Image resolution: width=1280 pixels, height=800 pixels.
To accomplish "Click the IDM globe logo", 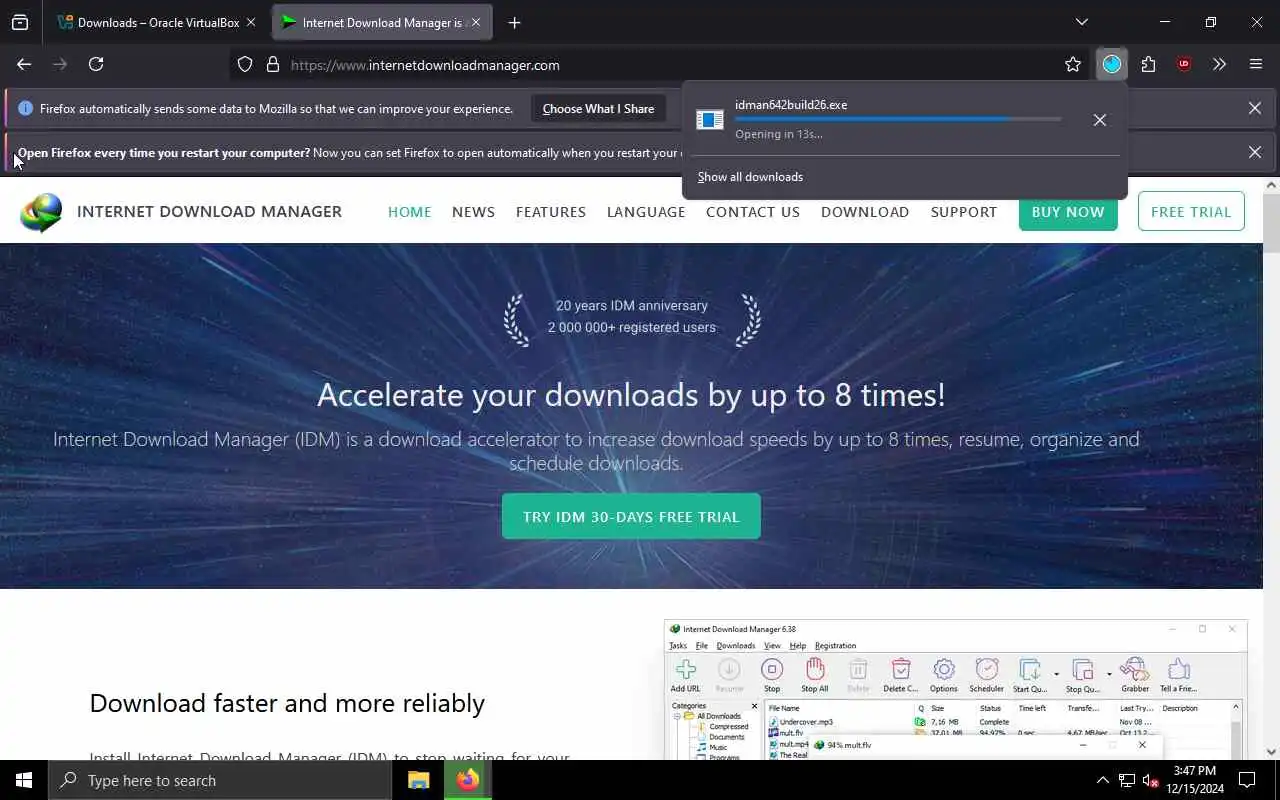I will [x=41, y=212].
